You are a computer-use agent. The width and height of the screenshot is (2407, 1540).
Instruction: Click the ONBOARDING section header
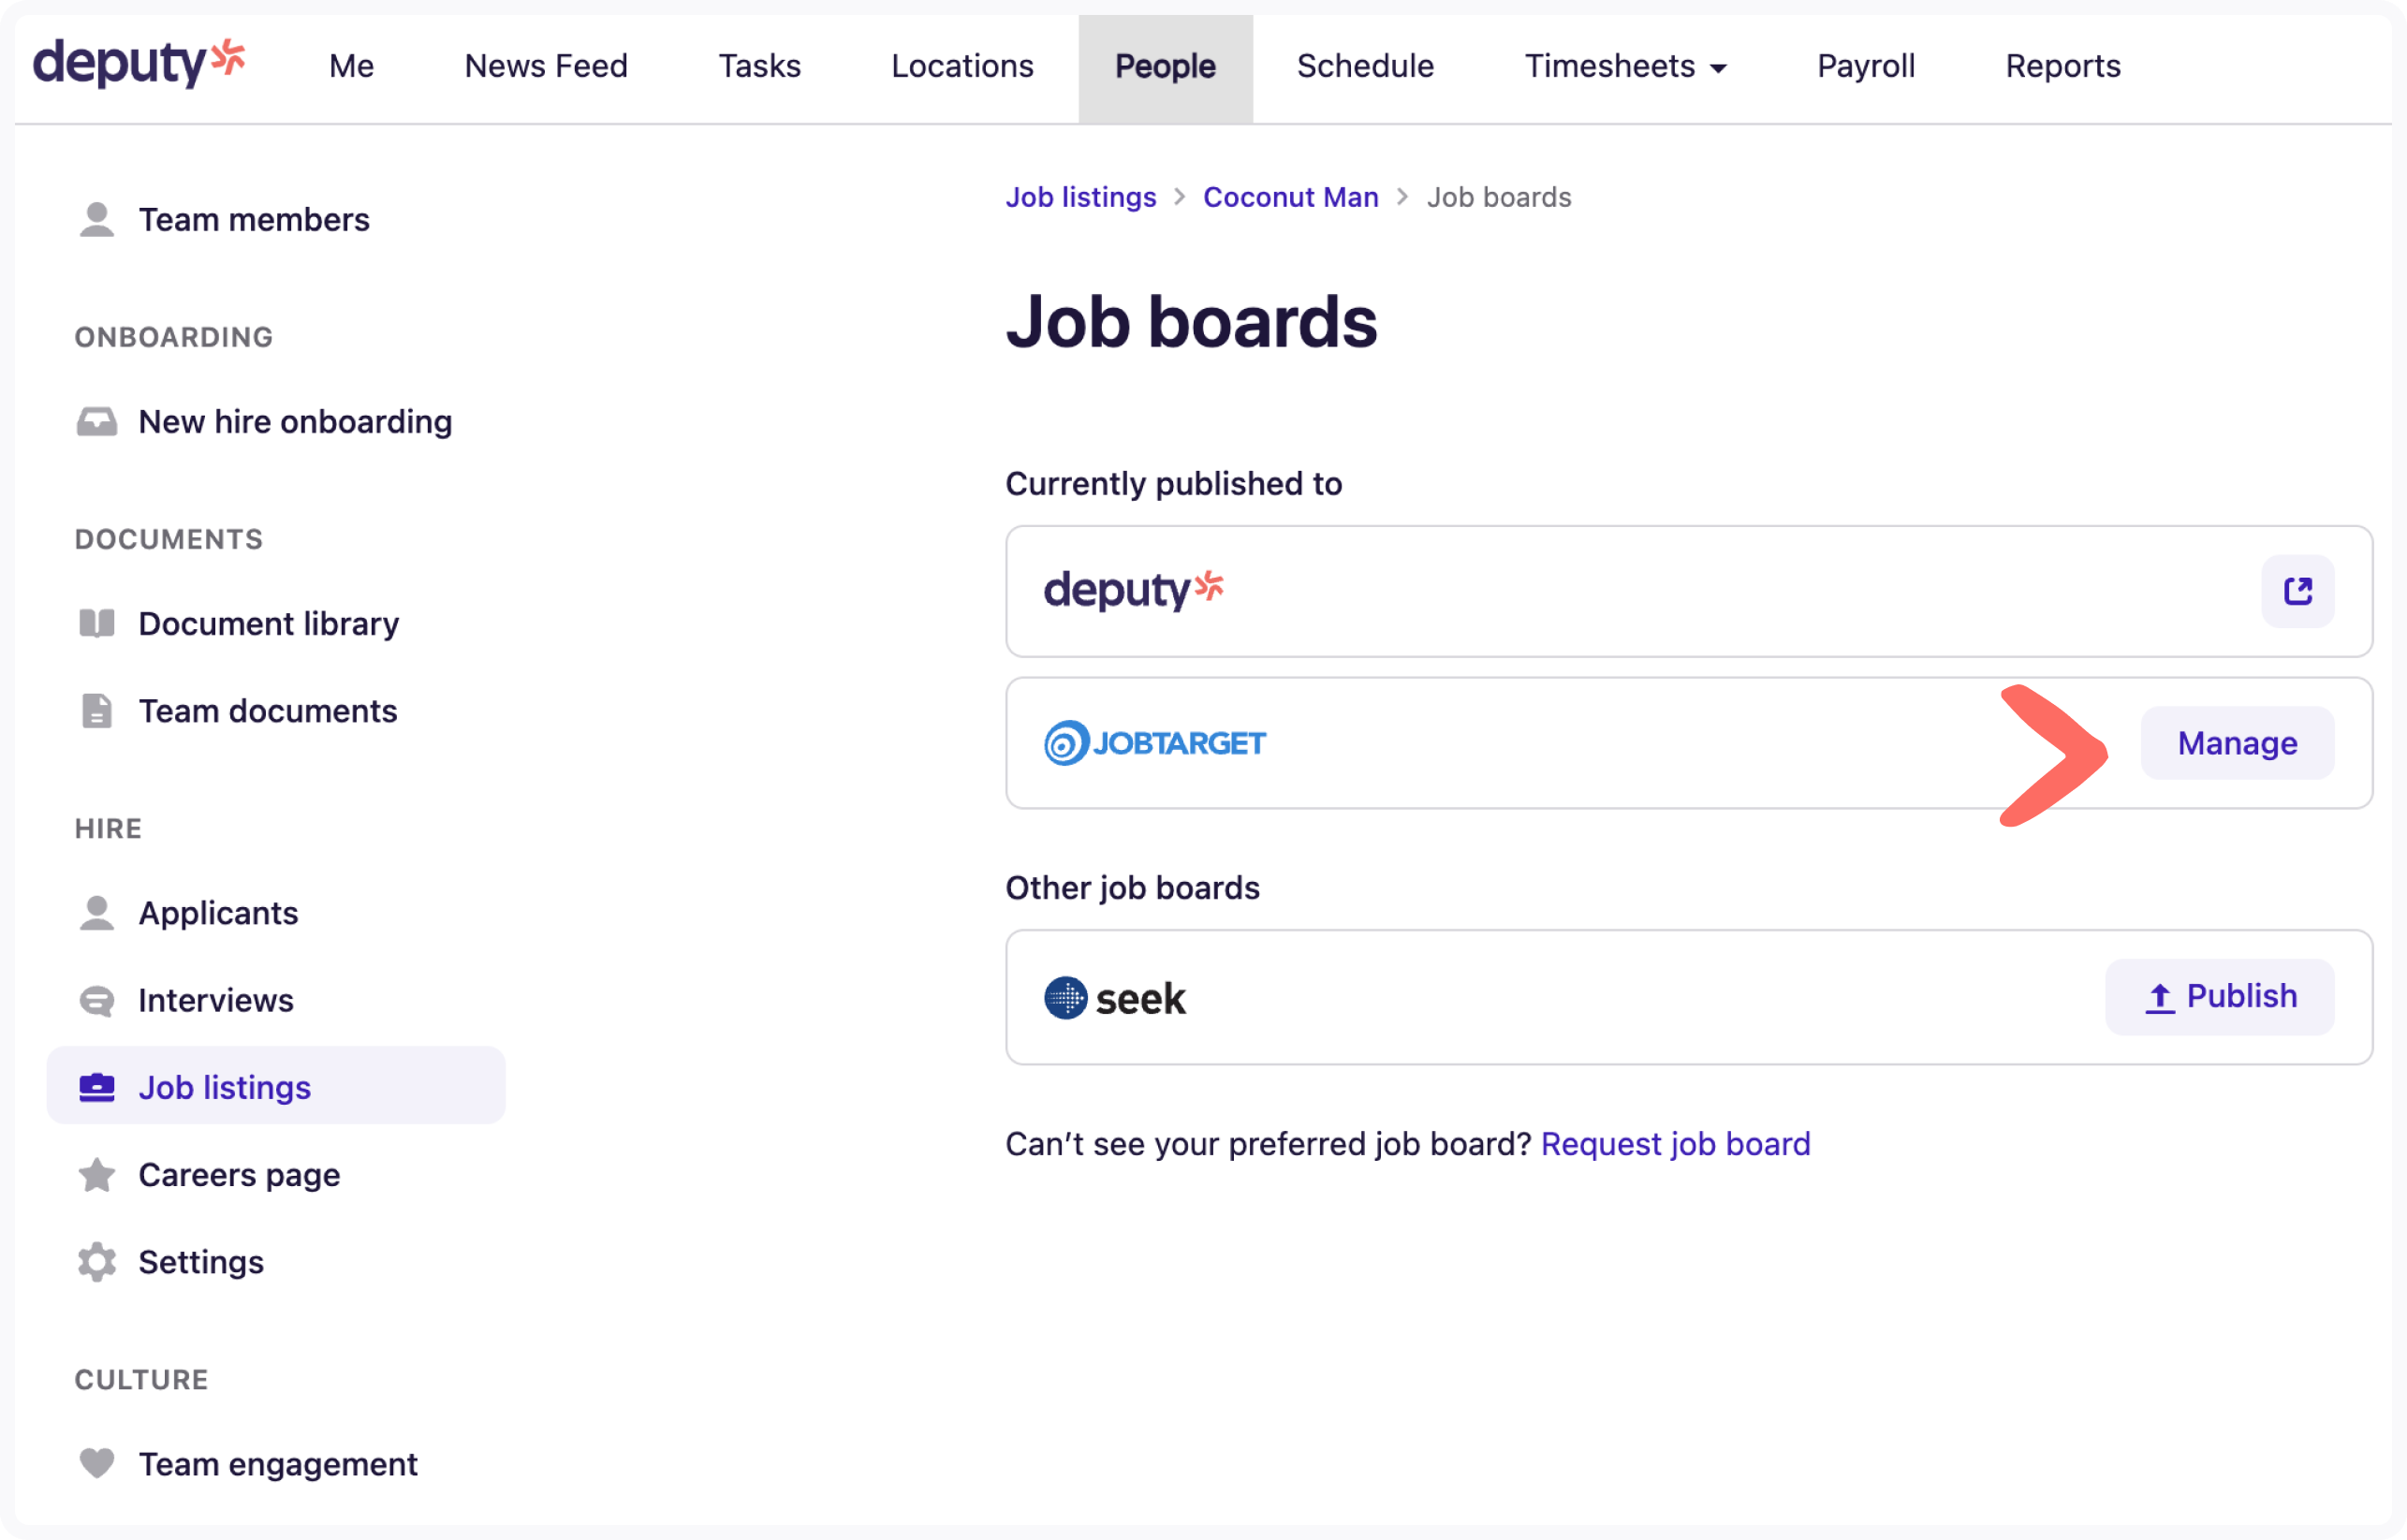[173, 337]
